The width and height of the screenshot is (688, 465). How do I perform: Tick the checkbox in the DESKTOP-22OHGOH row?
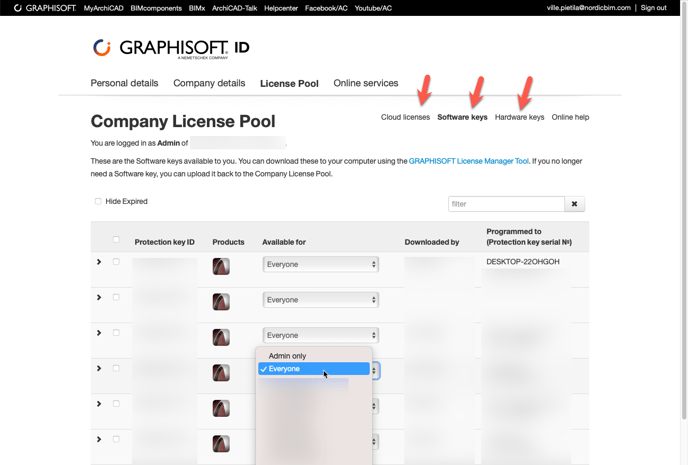(116, 261)
